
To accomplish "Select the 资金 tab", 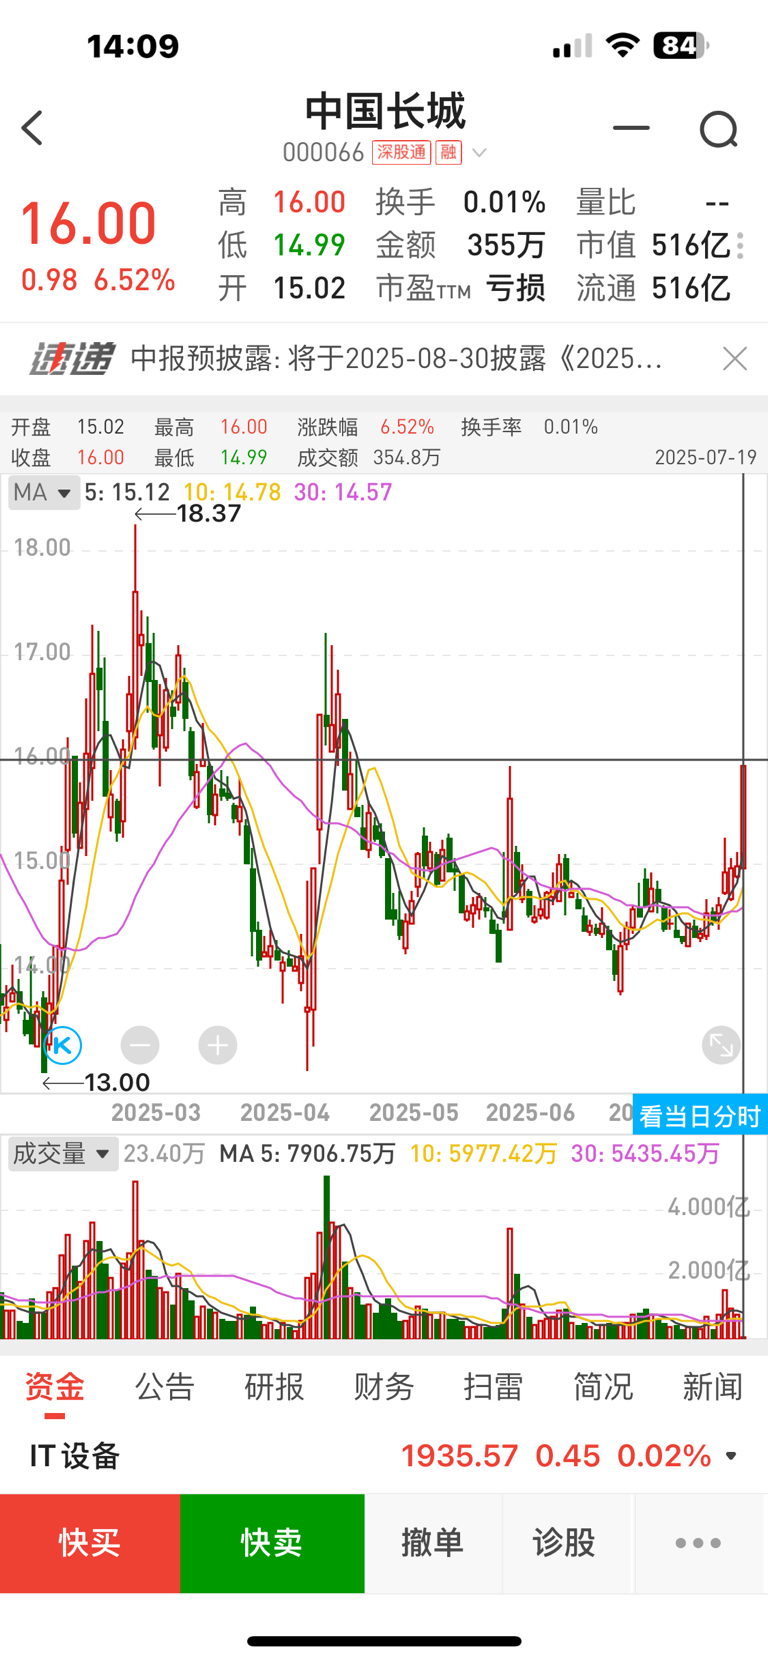I will (x=55, y=1387).
